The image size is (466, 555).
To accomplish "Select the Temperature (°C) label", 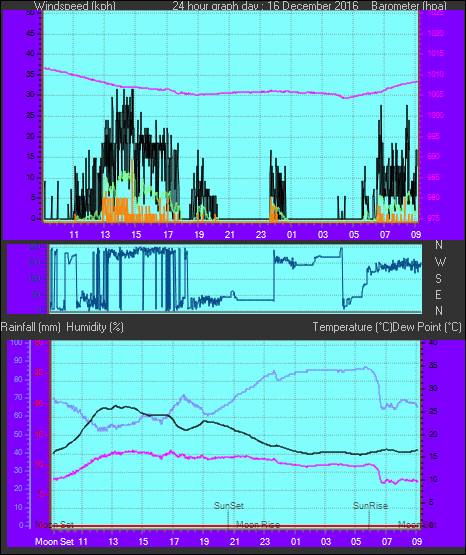I will [x=352, y=327].
